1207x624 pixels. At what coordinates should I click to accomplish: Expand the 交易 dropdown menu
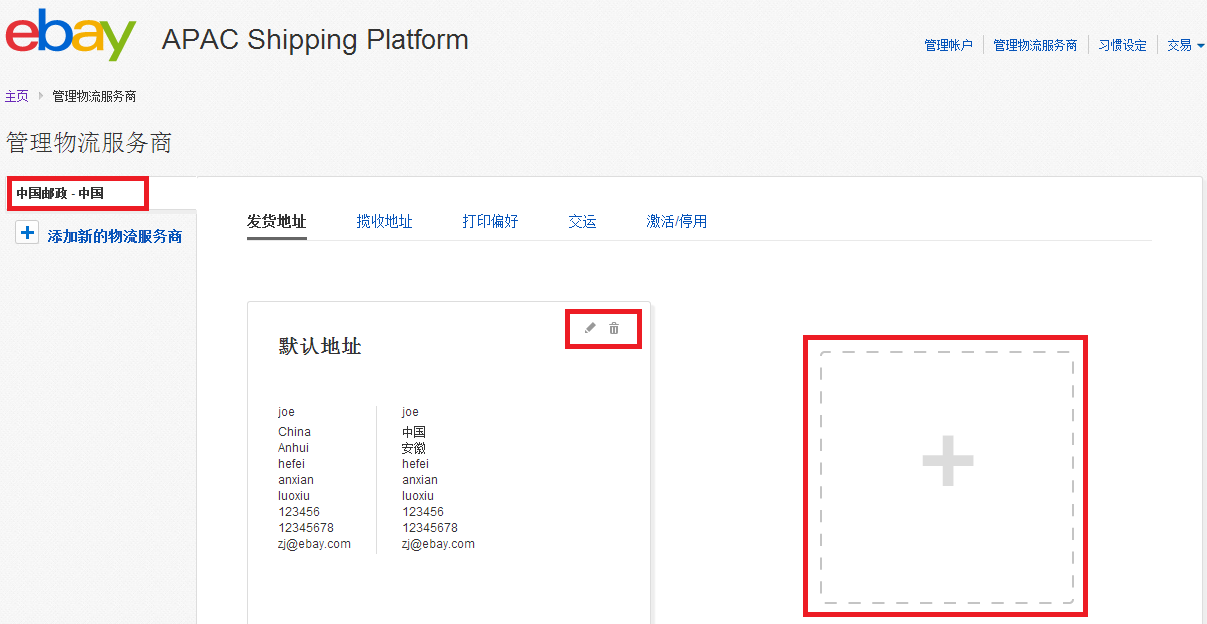tap(1186, 45)
